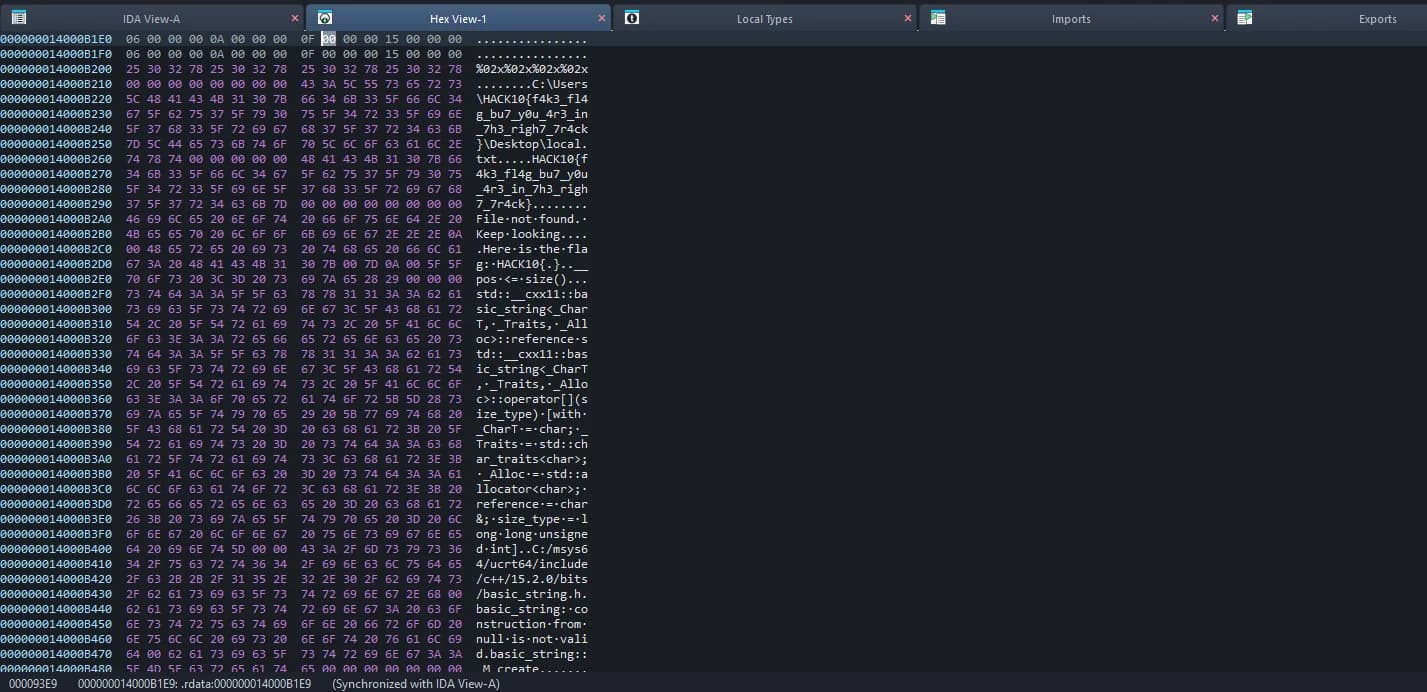Viewport: 1427px width, 692px height.
Task: Click the ASCII text 'g_bu7_y0u_4r3_in'
Action: (x=532, y=114)
